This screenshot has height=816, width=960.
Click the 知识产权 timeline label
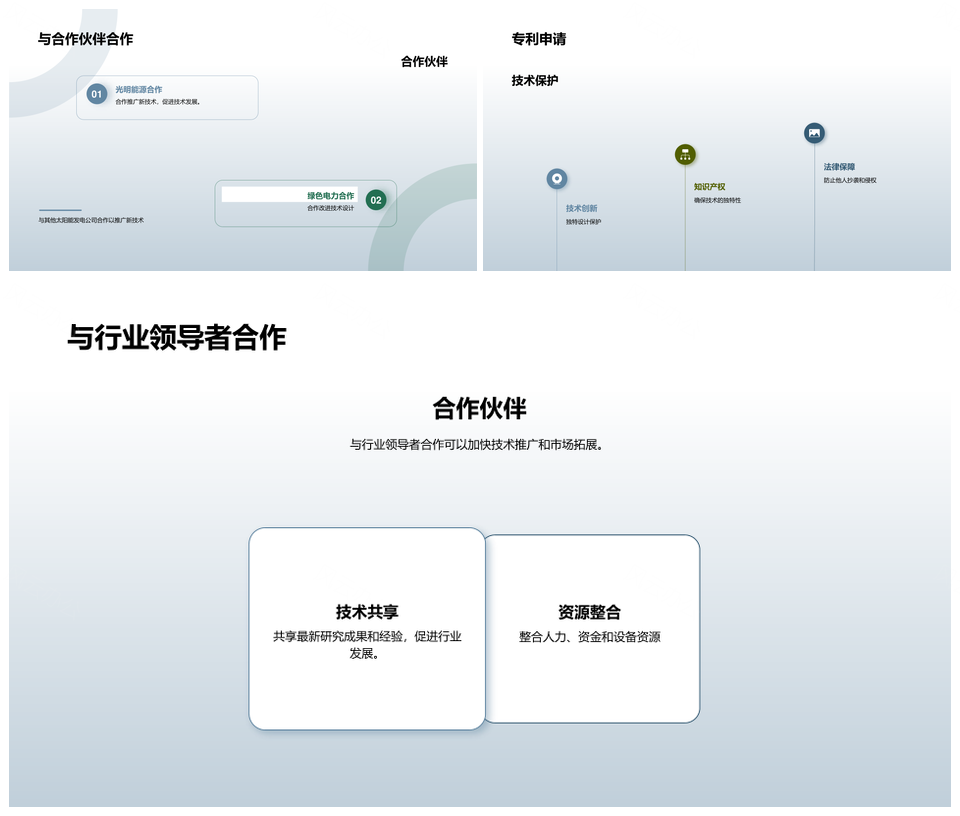(x=710, y=187)
